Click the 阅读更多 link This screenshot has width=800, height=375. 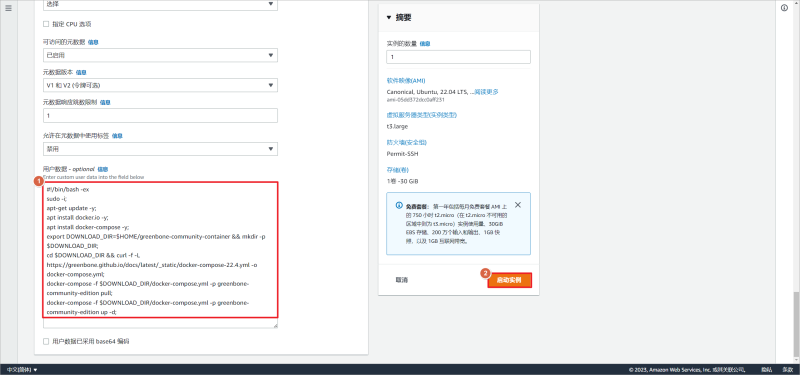(x=486, y=92)
